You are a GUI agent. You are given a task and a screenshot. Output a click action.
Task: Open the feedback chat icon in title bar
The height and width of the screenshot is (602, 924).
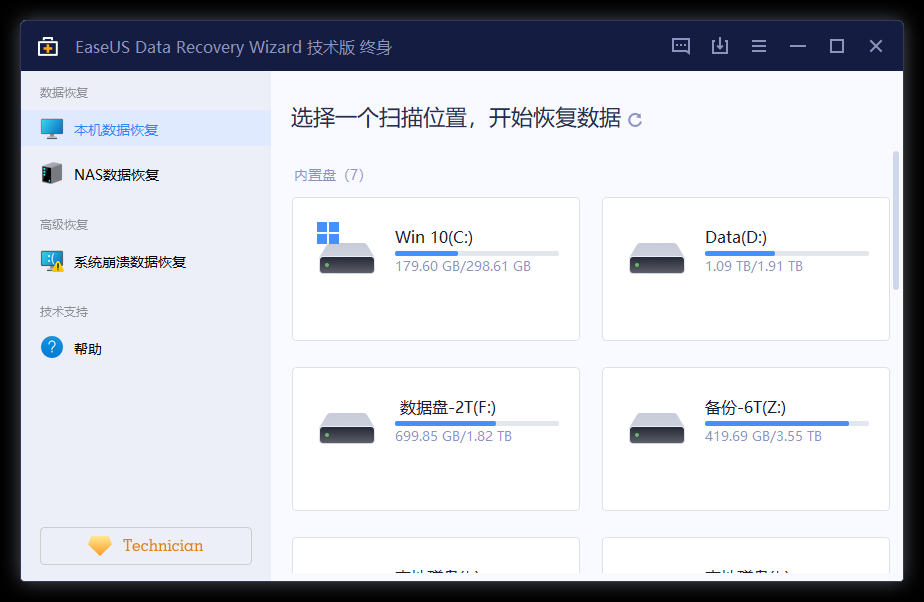coord(681,46)
